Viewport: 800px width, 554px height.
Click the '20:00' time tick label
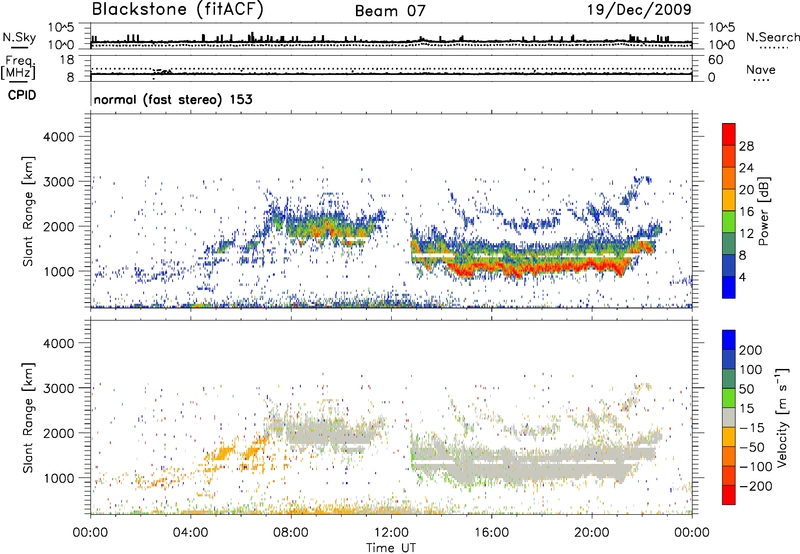pos(592,533)
